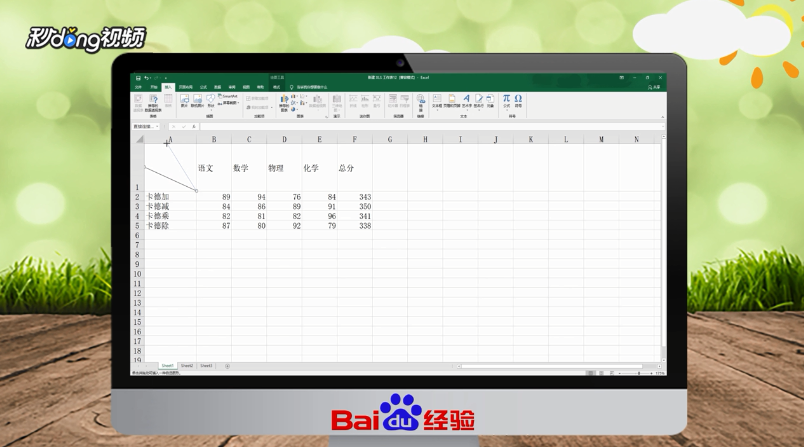Customize Quick Access Toolbar dropdown
Viewport: 804px width, 447px height.
coord(165,78)
